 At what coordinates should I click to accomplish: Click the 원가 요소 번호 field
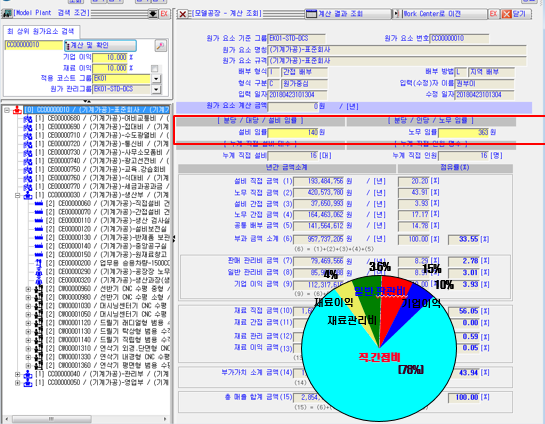point(459,39)
